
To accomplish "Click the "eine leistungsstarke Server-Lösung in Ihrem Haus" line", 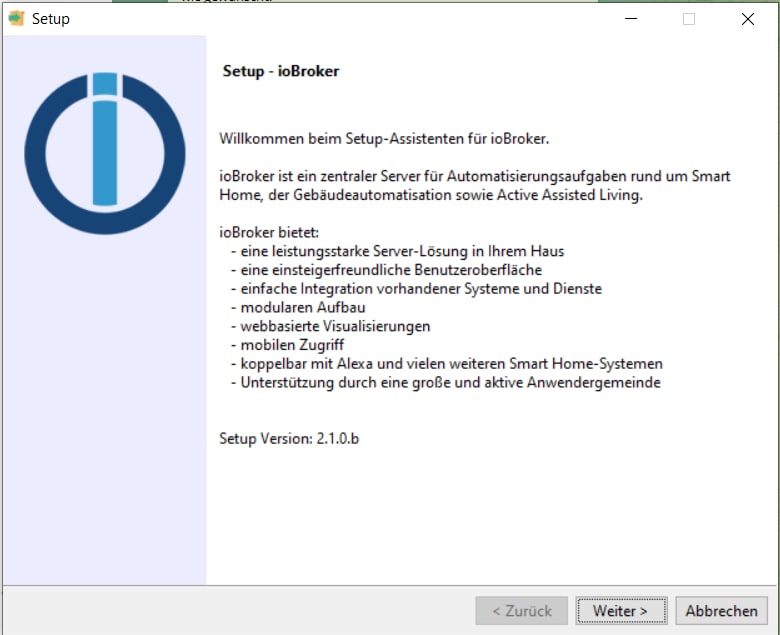I will click(x=402, y=251).
